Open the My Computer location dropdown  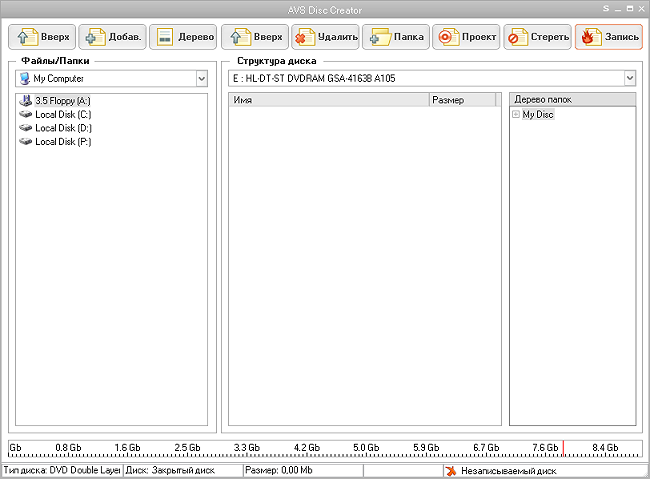201,78
